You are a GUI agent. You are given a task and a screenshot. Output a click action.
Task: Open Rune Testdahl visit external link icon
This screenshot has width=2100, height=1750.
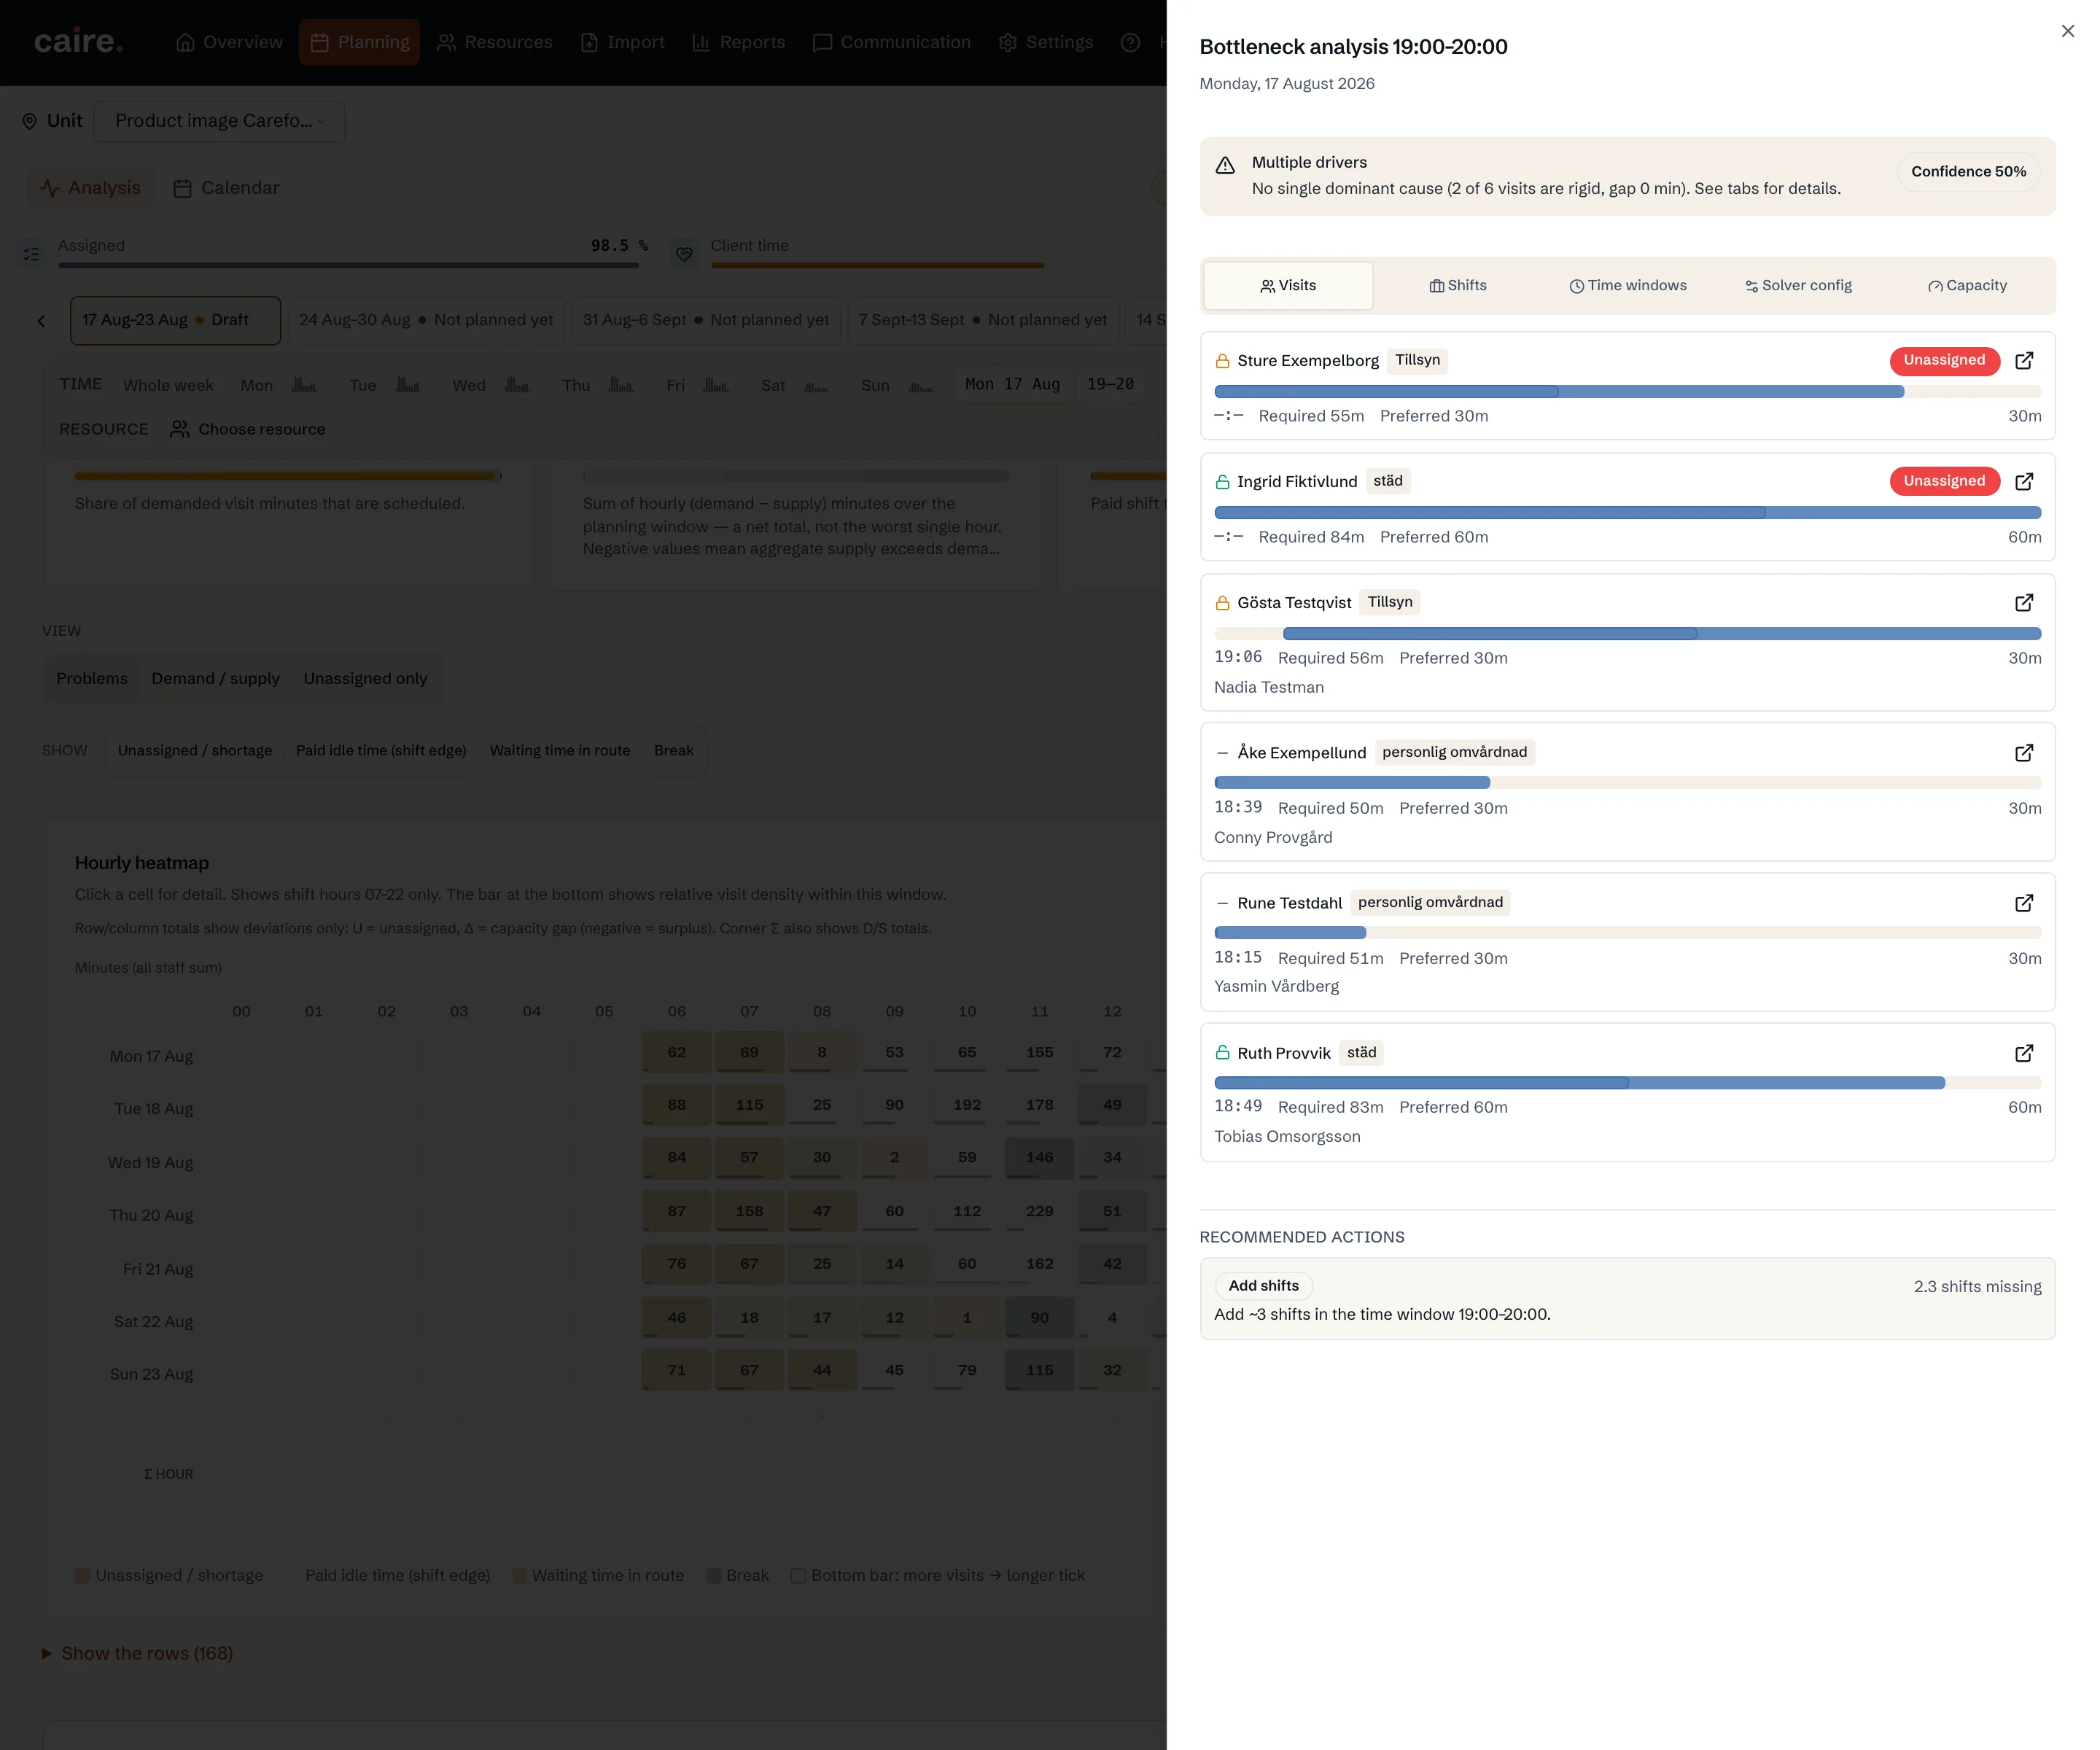pos(2024,902)
